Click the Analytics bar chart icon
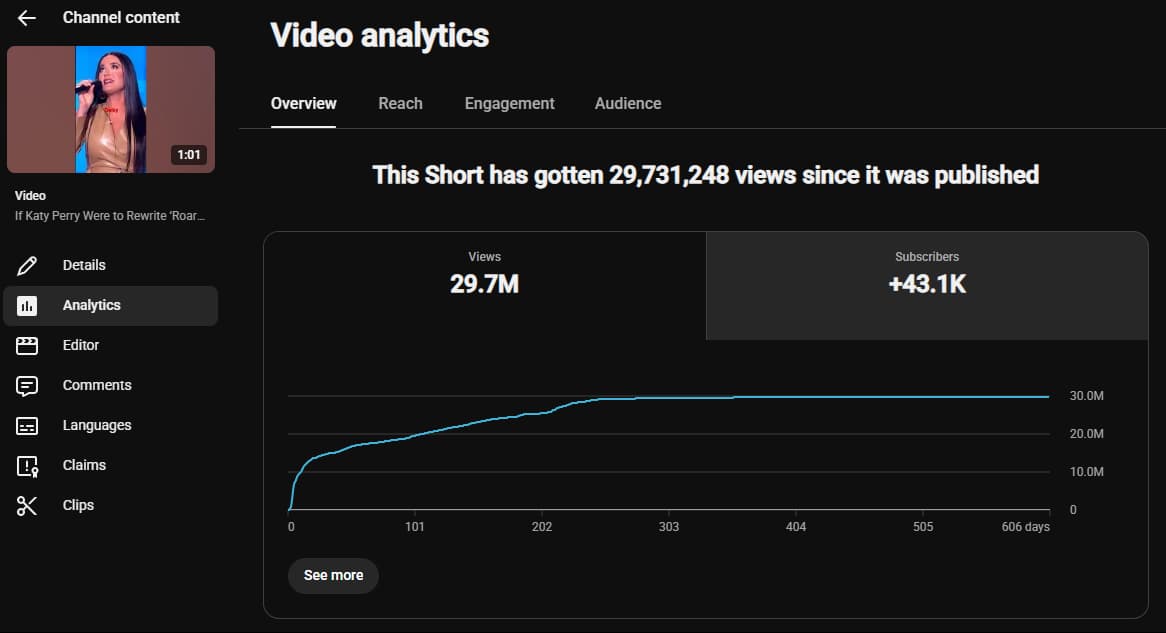 27,306
